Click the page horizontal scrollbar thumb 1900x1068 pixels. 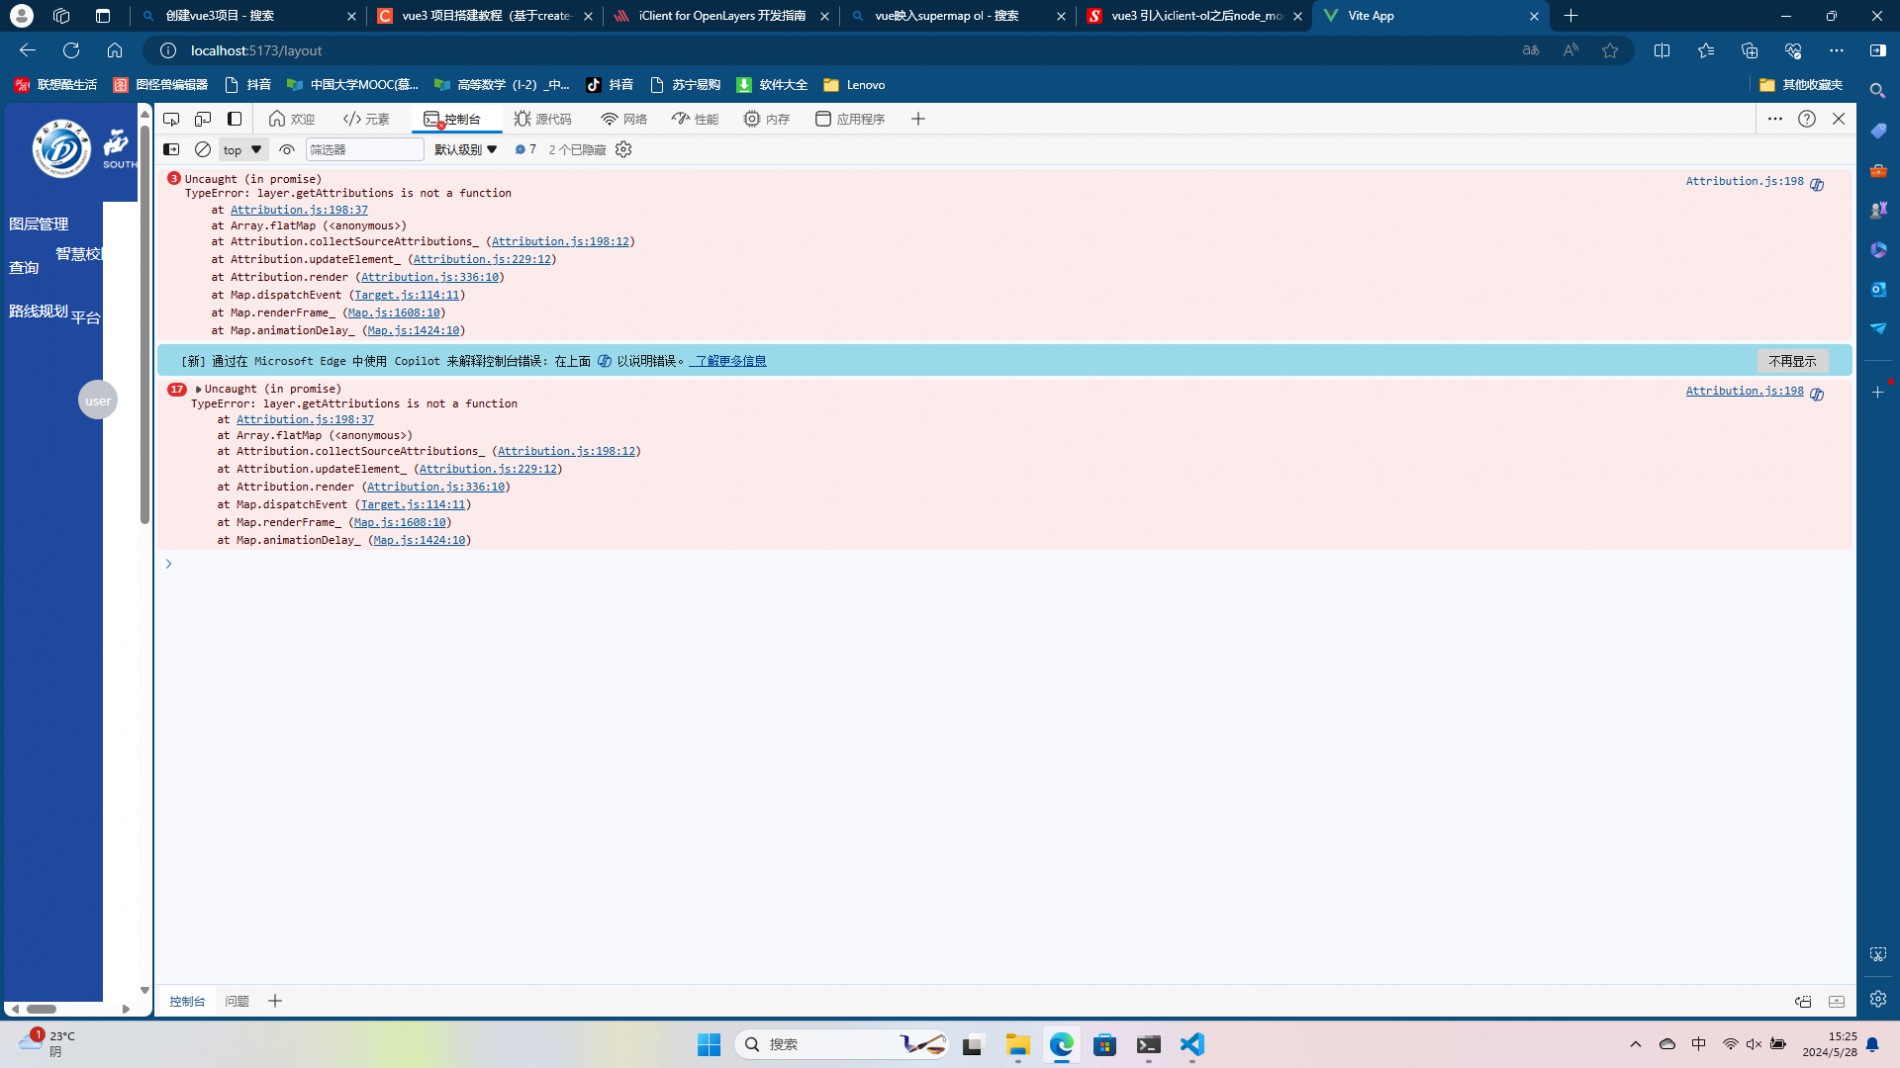[41, 1009]
